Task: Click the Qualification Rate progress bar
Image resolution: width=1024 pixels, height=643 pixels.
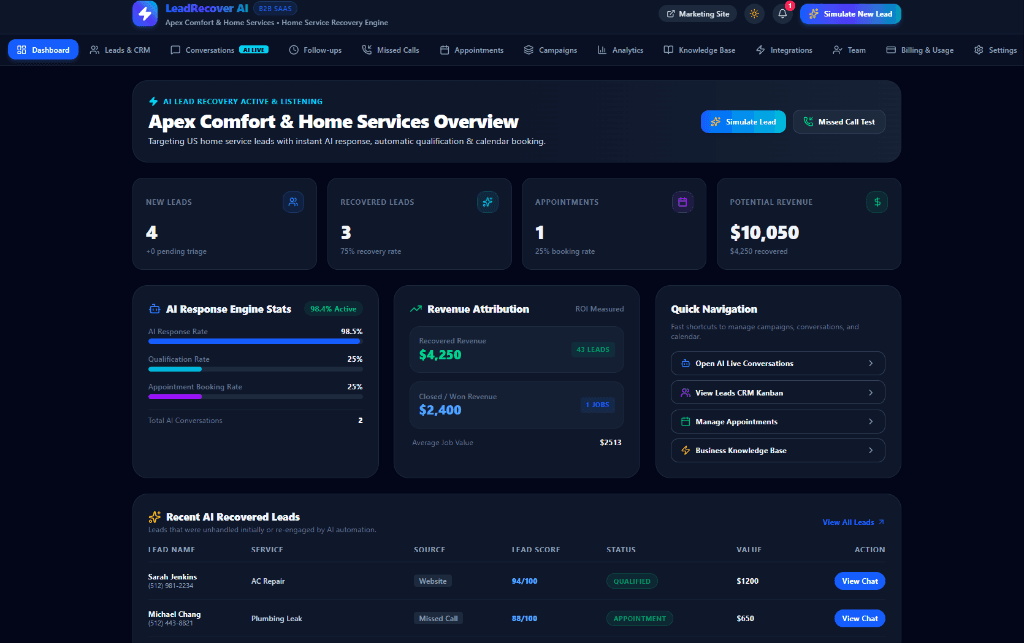Action: click(x=255, y=369)
